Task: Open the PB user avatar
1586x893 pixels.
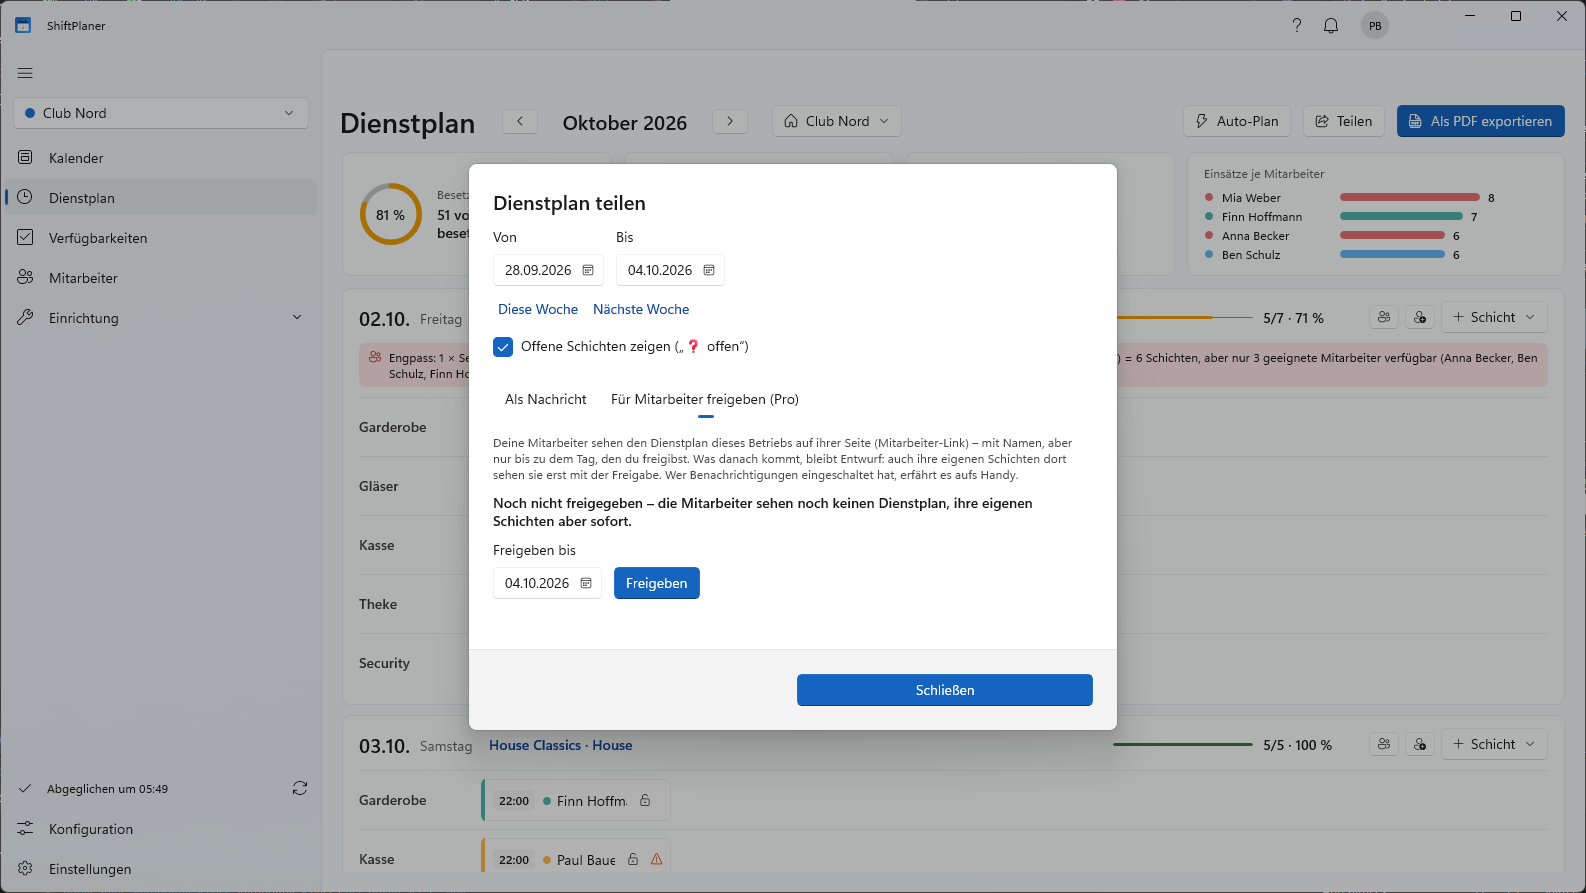Action: (x=1375, y=26)
